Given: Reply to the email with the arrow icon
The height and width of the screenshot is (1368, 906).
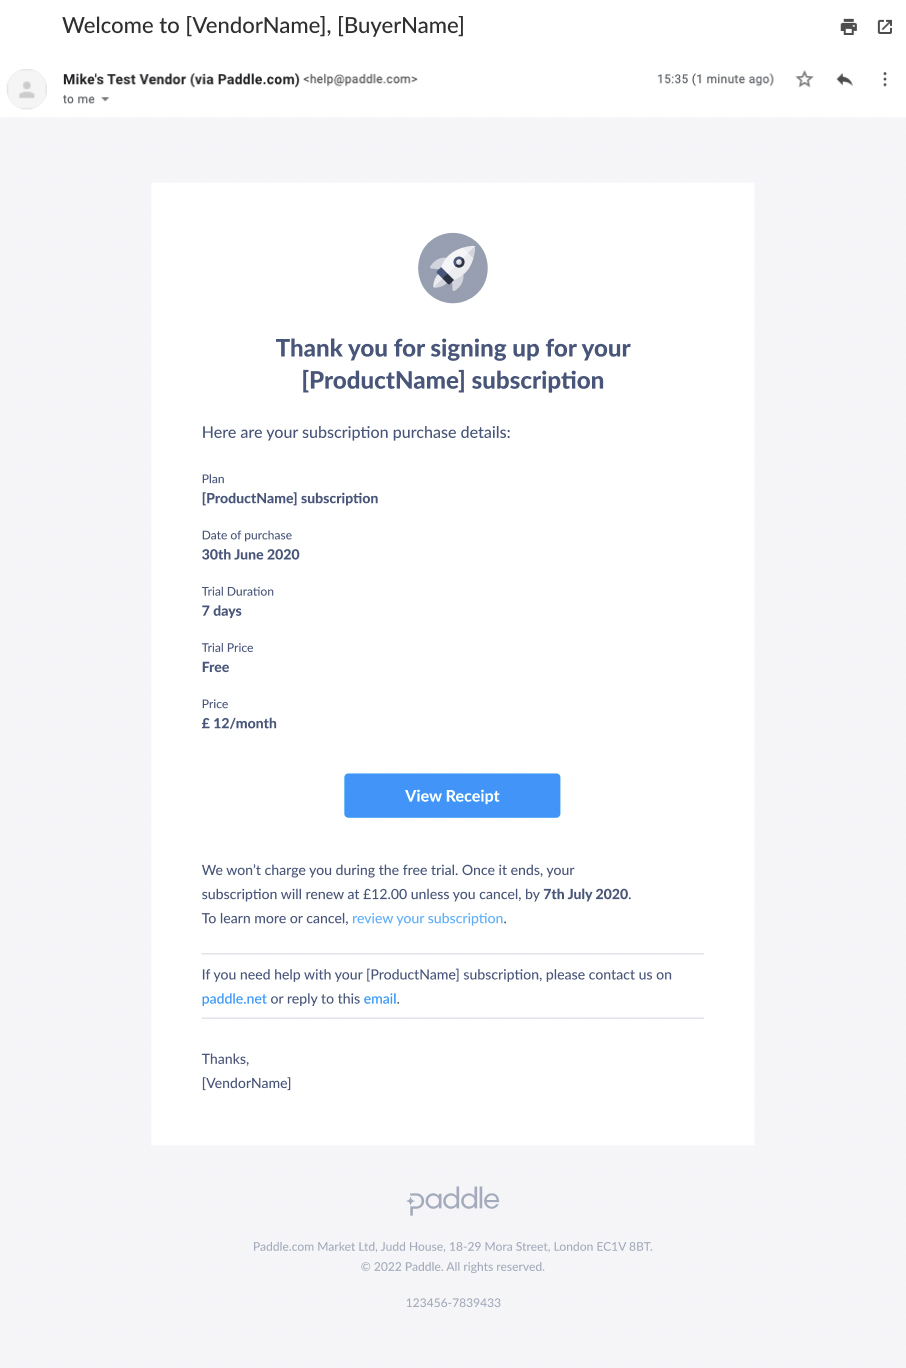Looking at the screenshot, I should click(x=845, y=79).
